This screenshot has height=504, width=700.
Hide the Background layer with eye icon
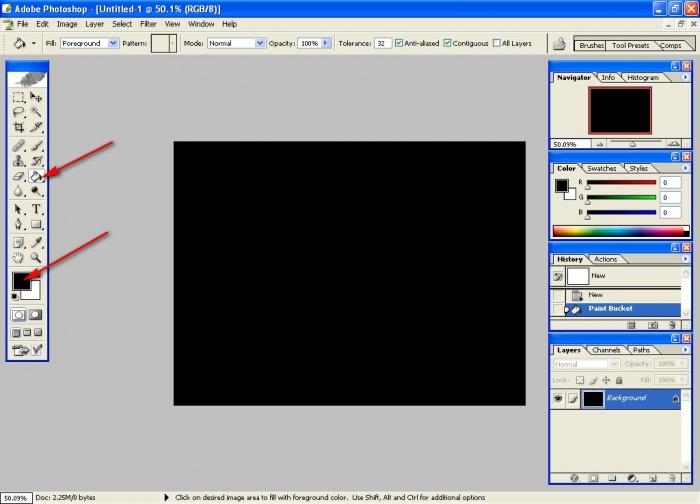coord(559,398)
